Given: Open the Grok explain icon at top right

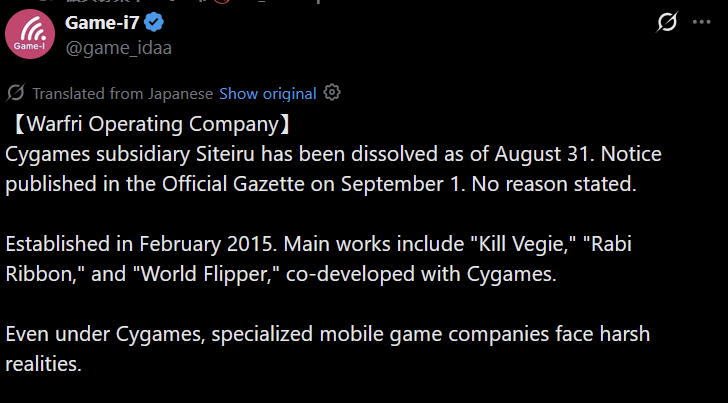Looking at the screenshot, I should point(667,22).
